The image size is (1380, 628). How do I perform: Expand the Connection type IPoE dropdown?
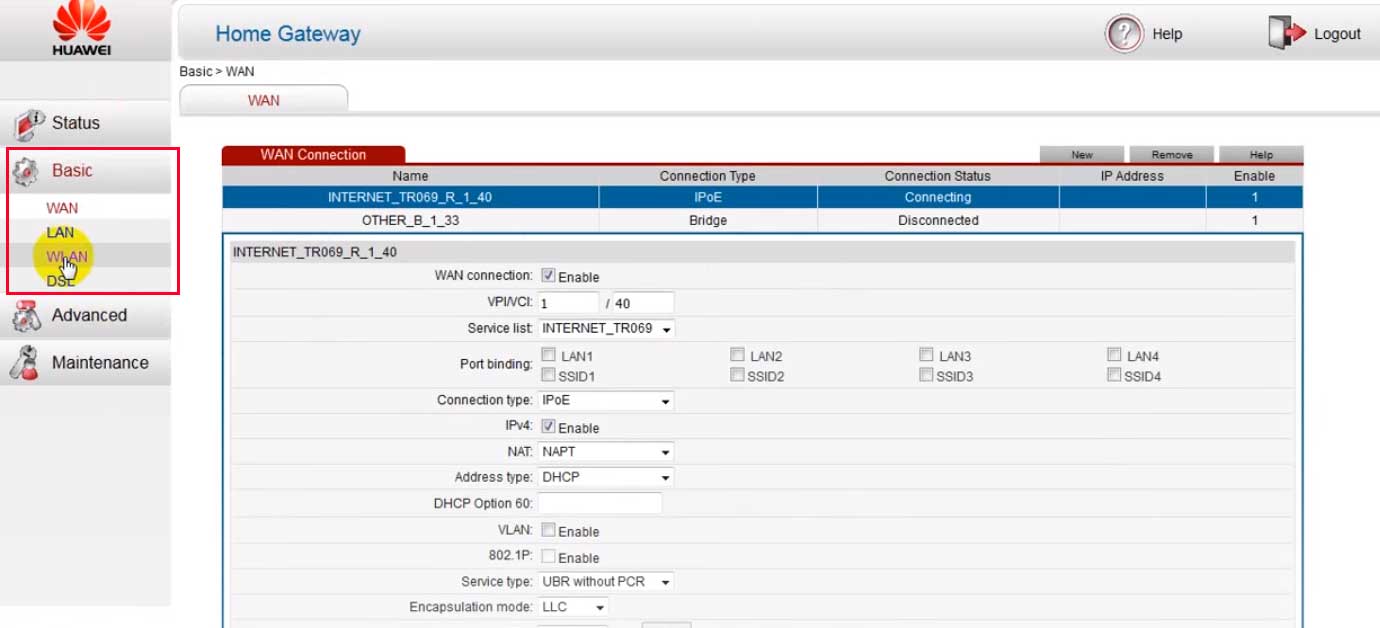pyautogui.click(x=606, y=400)
